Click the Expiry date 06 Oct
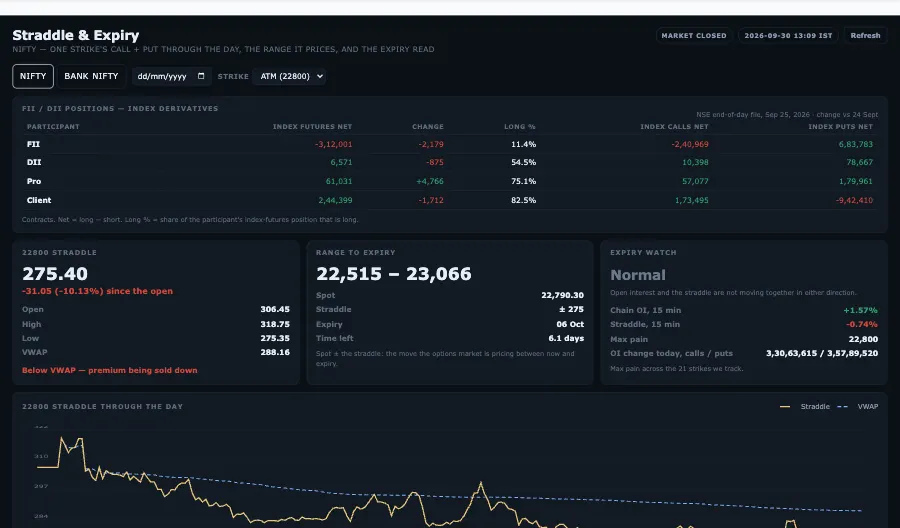This screenshot has width=900, height=528. (570, 324)
